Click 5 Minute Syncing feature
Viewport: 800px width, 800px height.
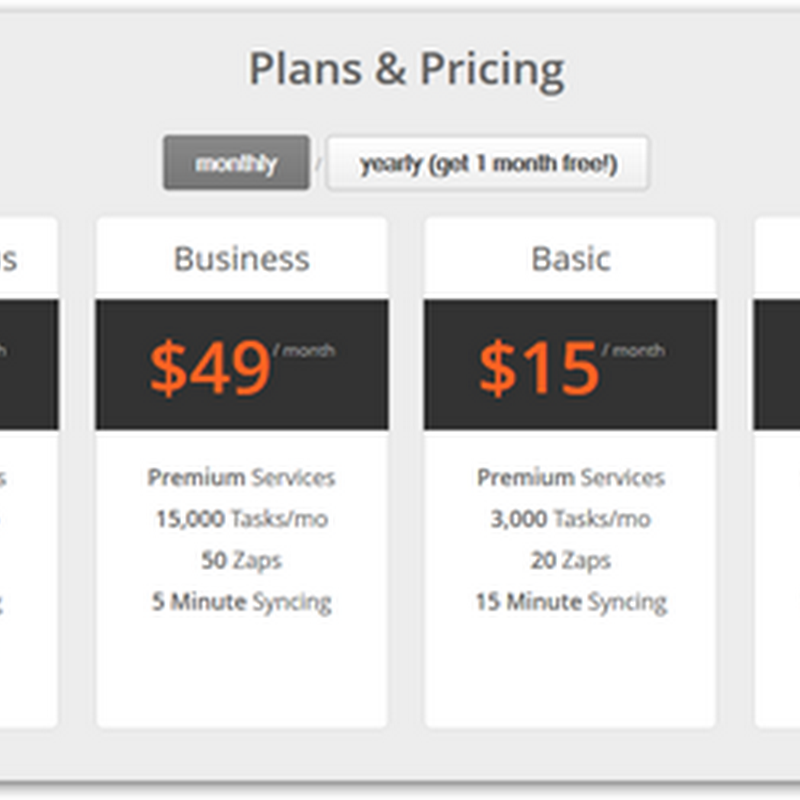click(x=241, y=602)
